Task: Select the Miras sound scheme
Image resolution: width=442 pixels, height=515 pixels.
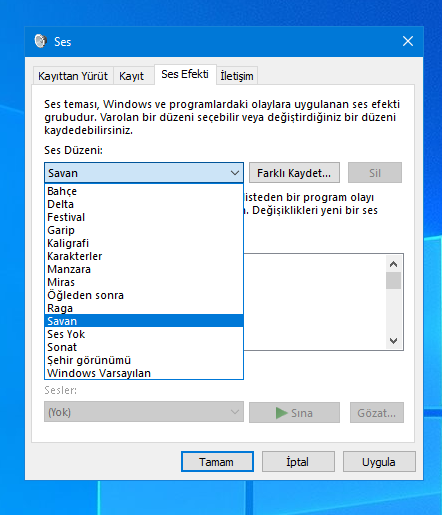Action: click(x=144, y=282)
